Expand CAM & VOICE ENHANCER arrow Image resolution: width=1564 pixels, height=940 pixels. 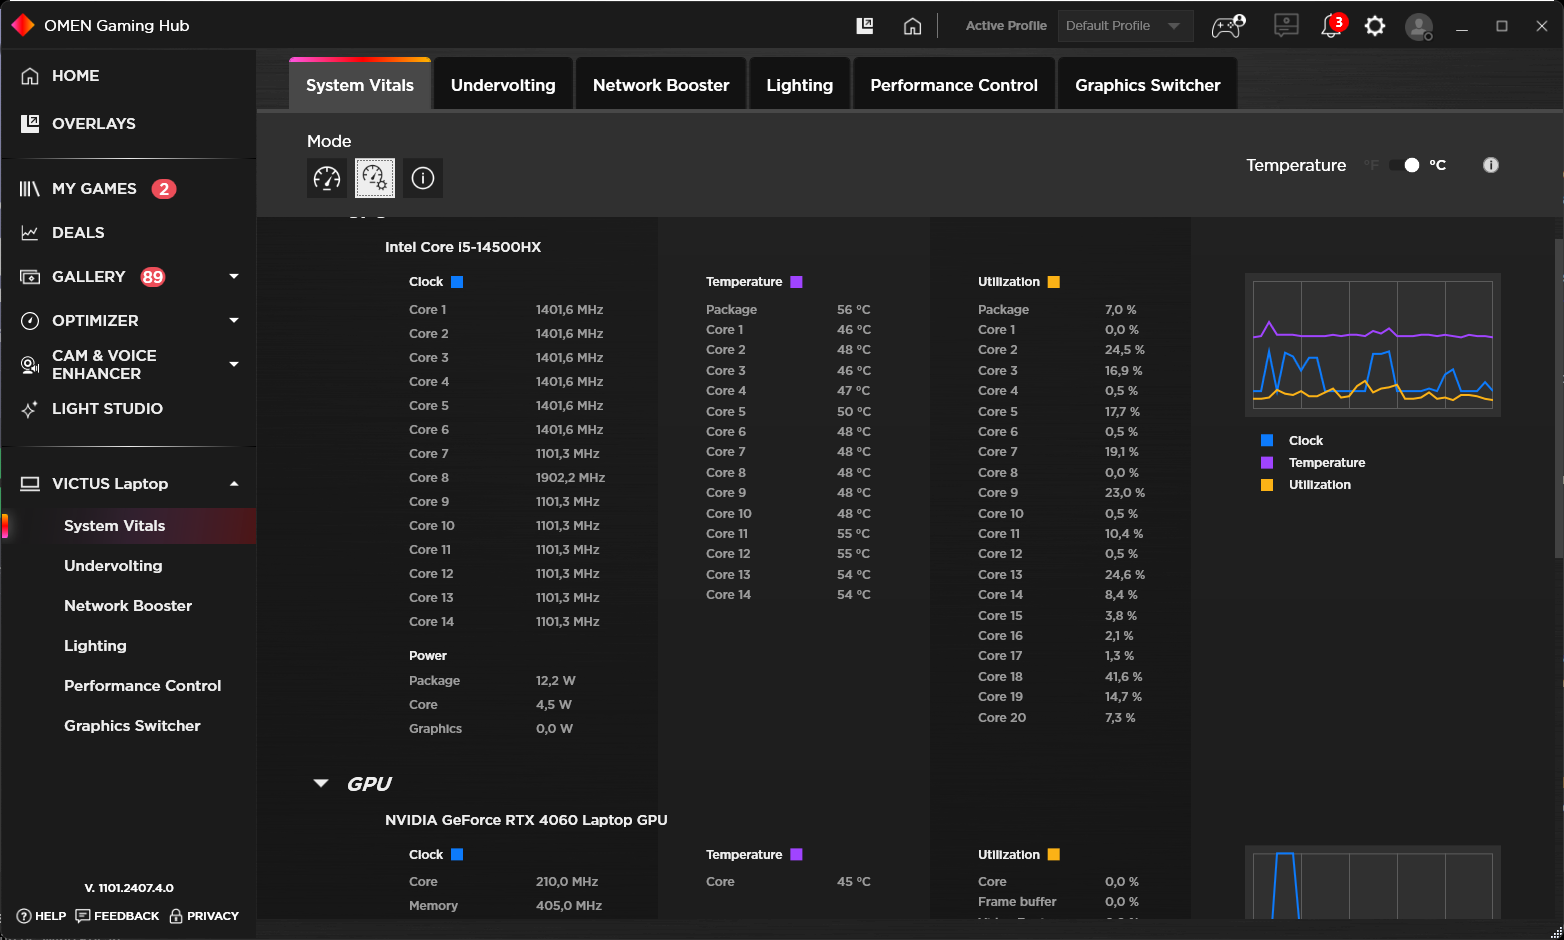point(234,364)
